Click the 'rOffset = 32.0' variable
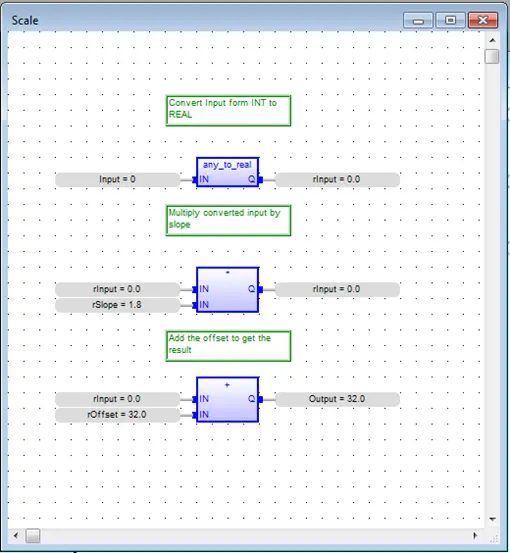The width and height of the screenshot is (510, 553). [x=117, y=414]
